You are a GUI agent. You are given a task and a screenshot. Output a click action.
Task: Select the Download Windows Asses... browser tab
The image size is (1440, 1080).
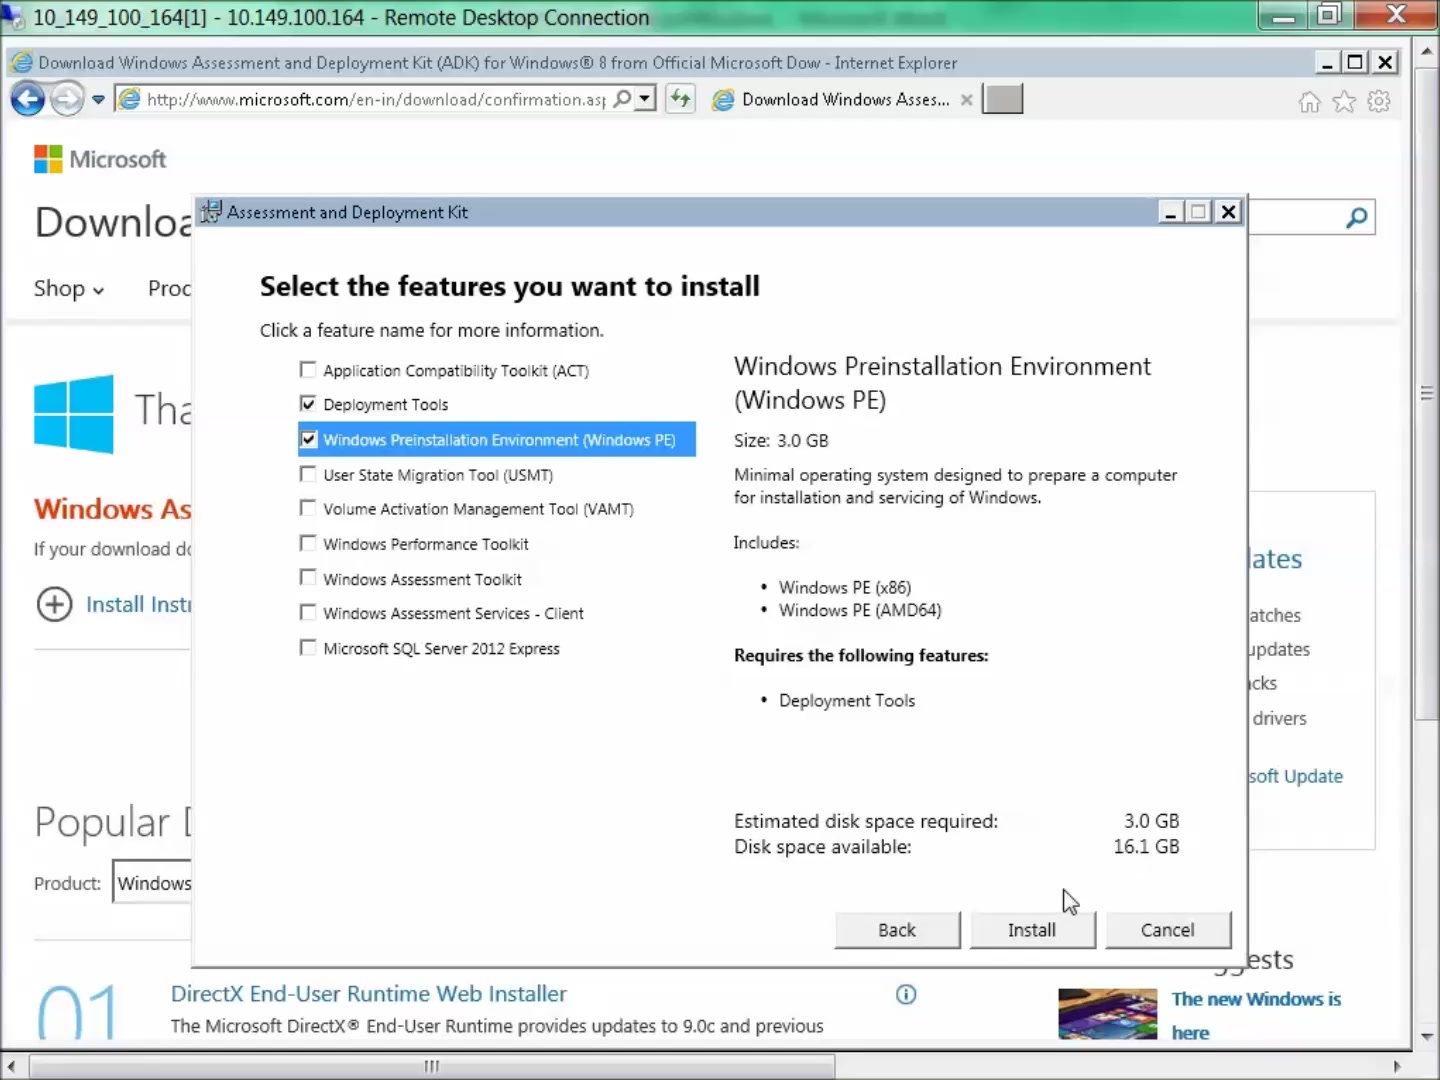845,100
